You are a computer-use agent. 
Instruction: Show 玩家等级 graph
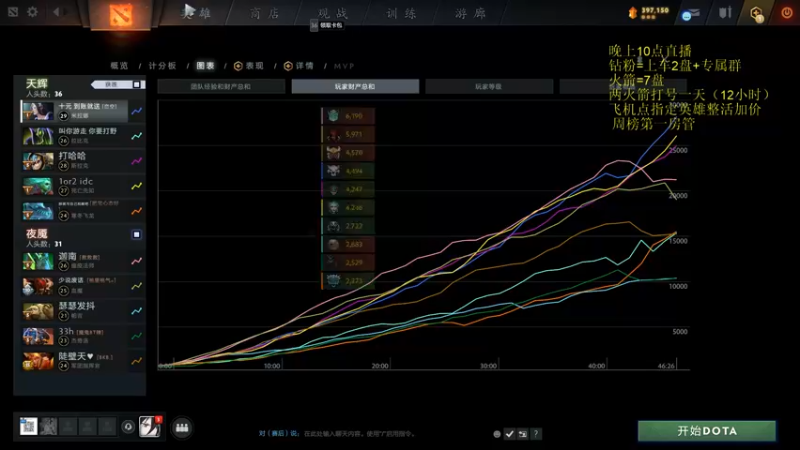489,87
